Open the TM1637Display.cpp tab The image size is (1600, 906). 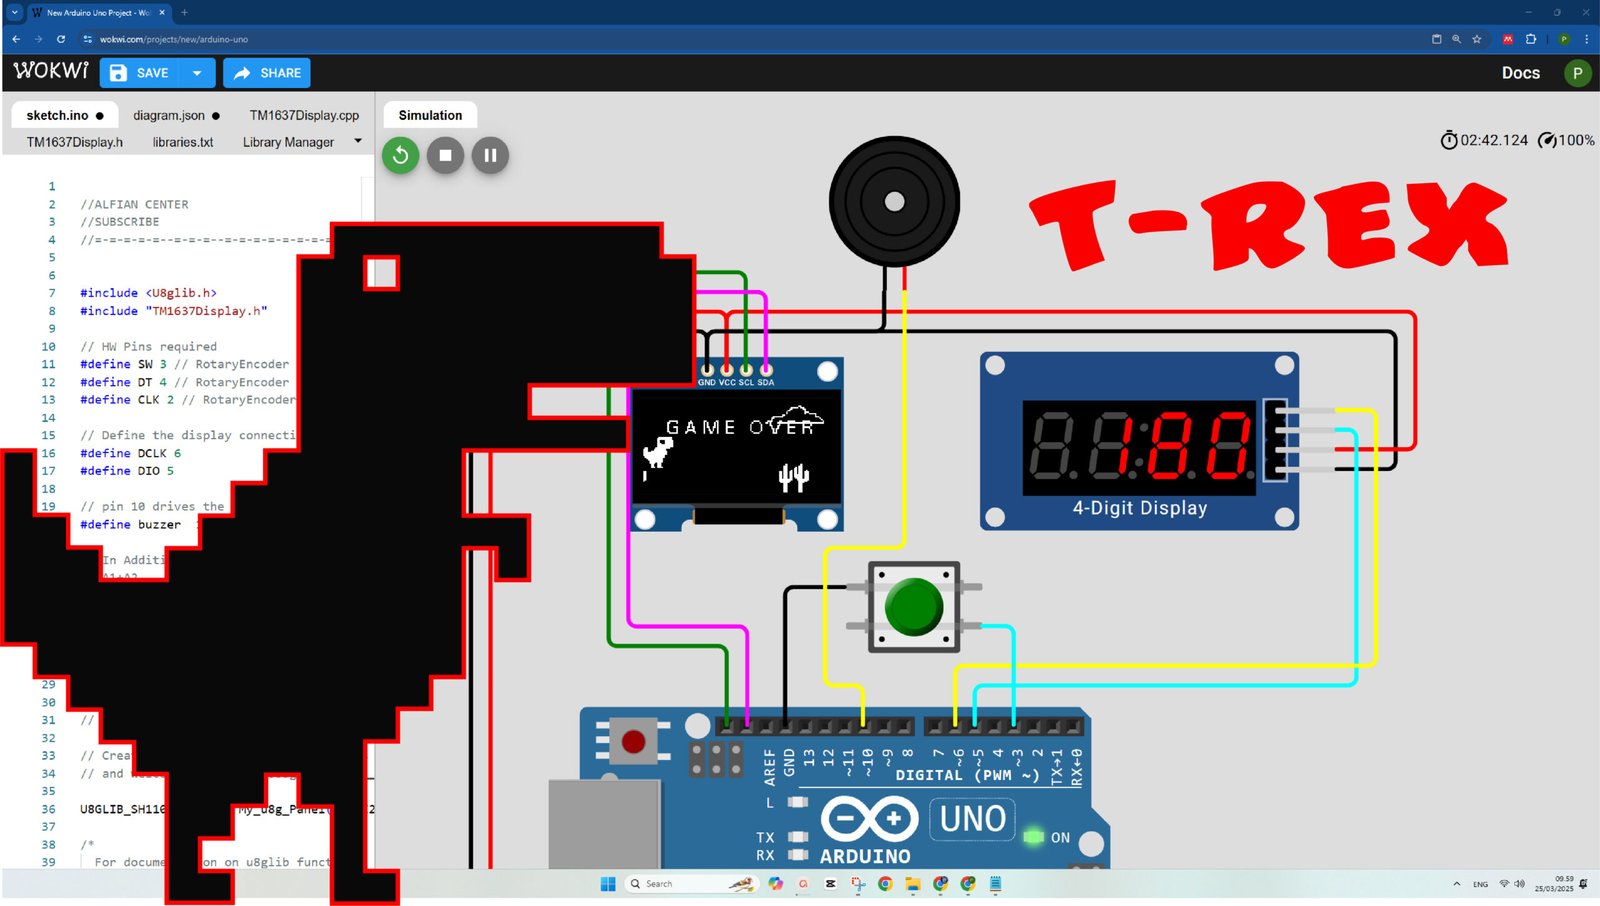(x=304, y=115)
